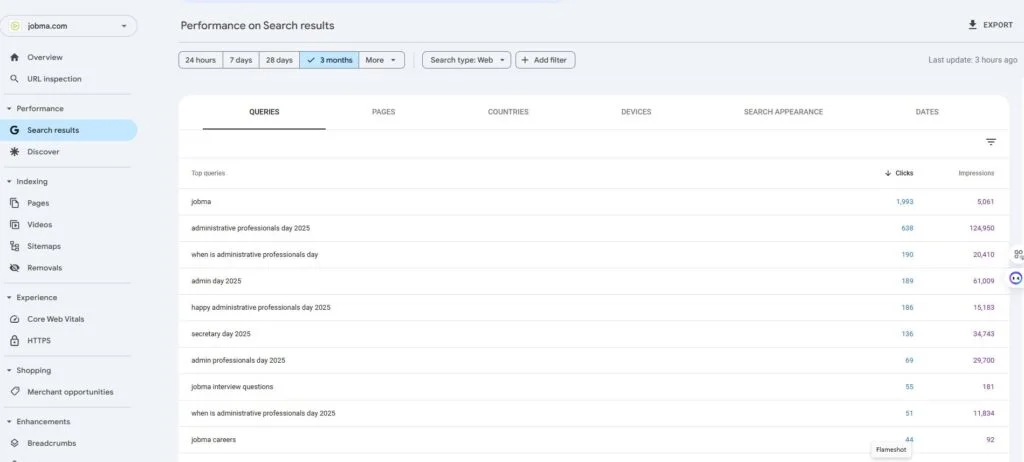
Task: Open the Removals crossed-eye icon
Action: [14, 268]
